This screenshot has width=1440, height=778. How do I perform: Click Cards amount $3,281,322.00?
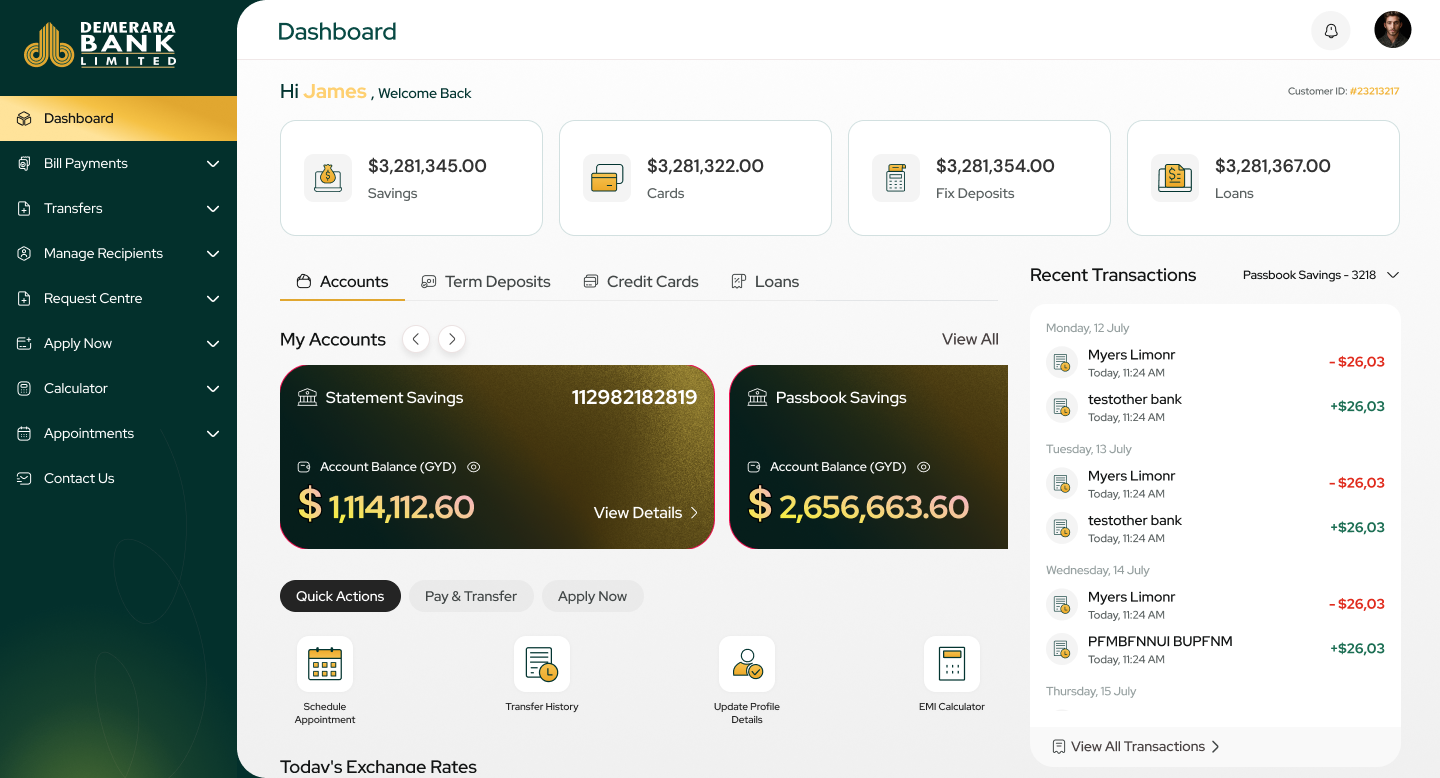pos(705,166)
